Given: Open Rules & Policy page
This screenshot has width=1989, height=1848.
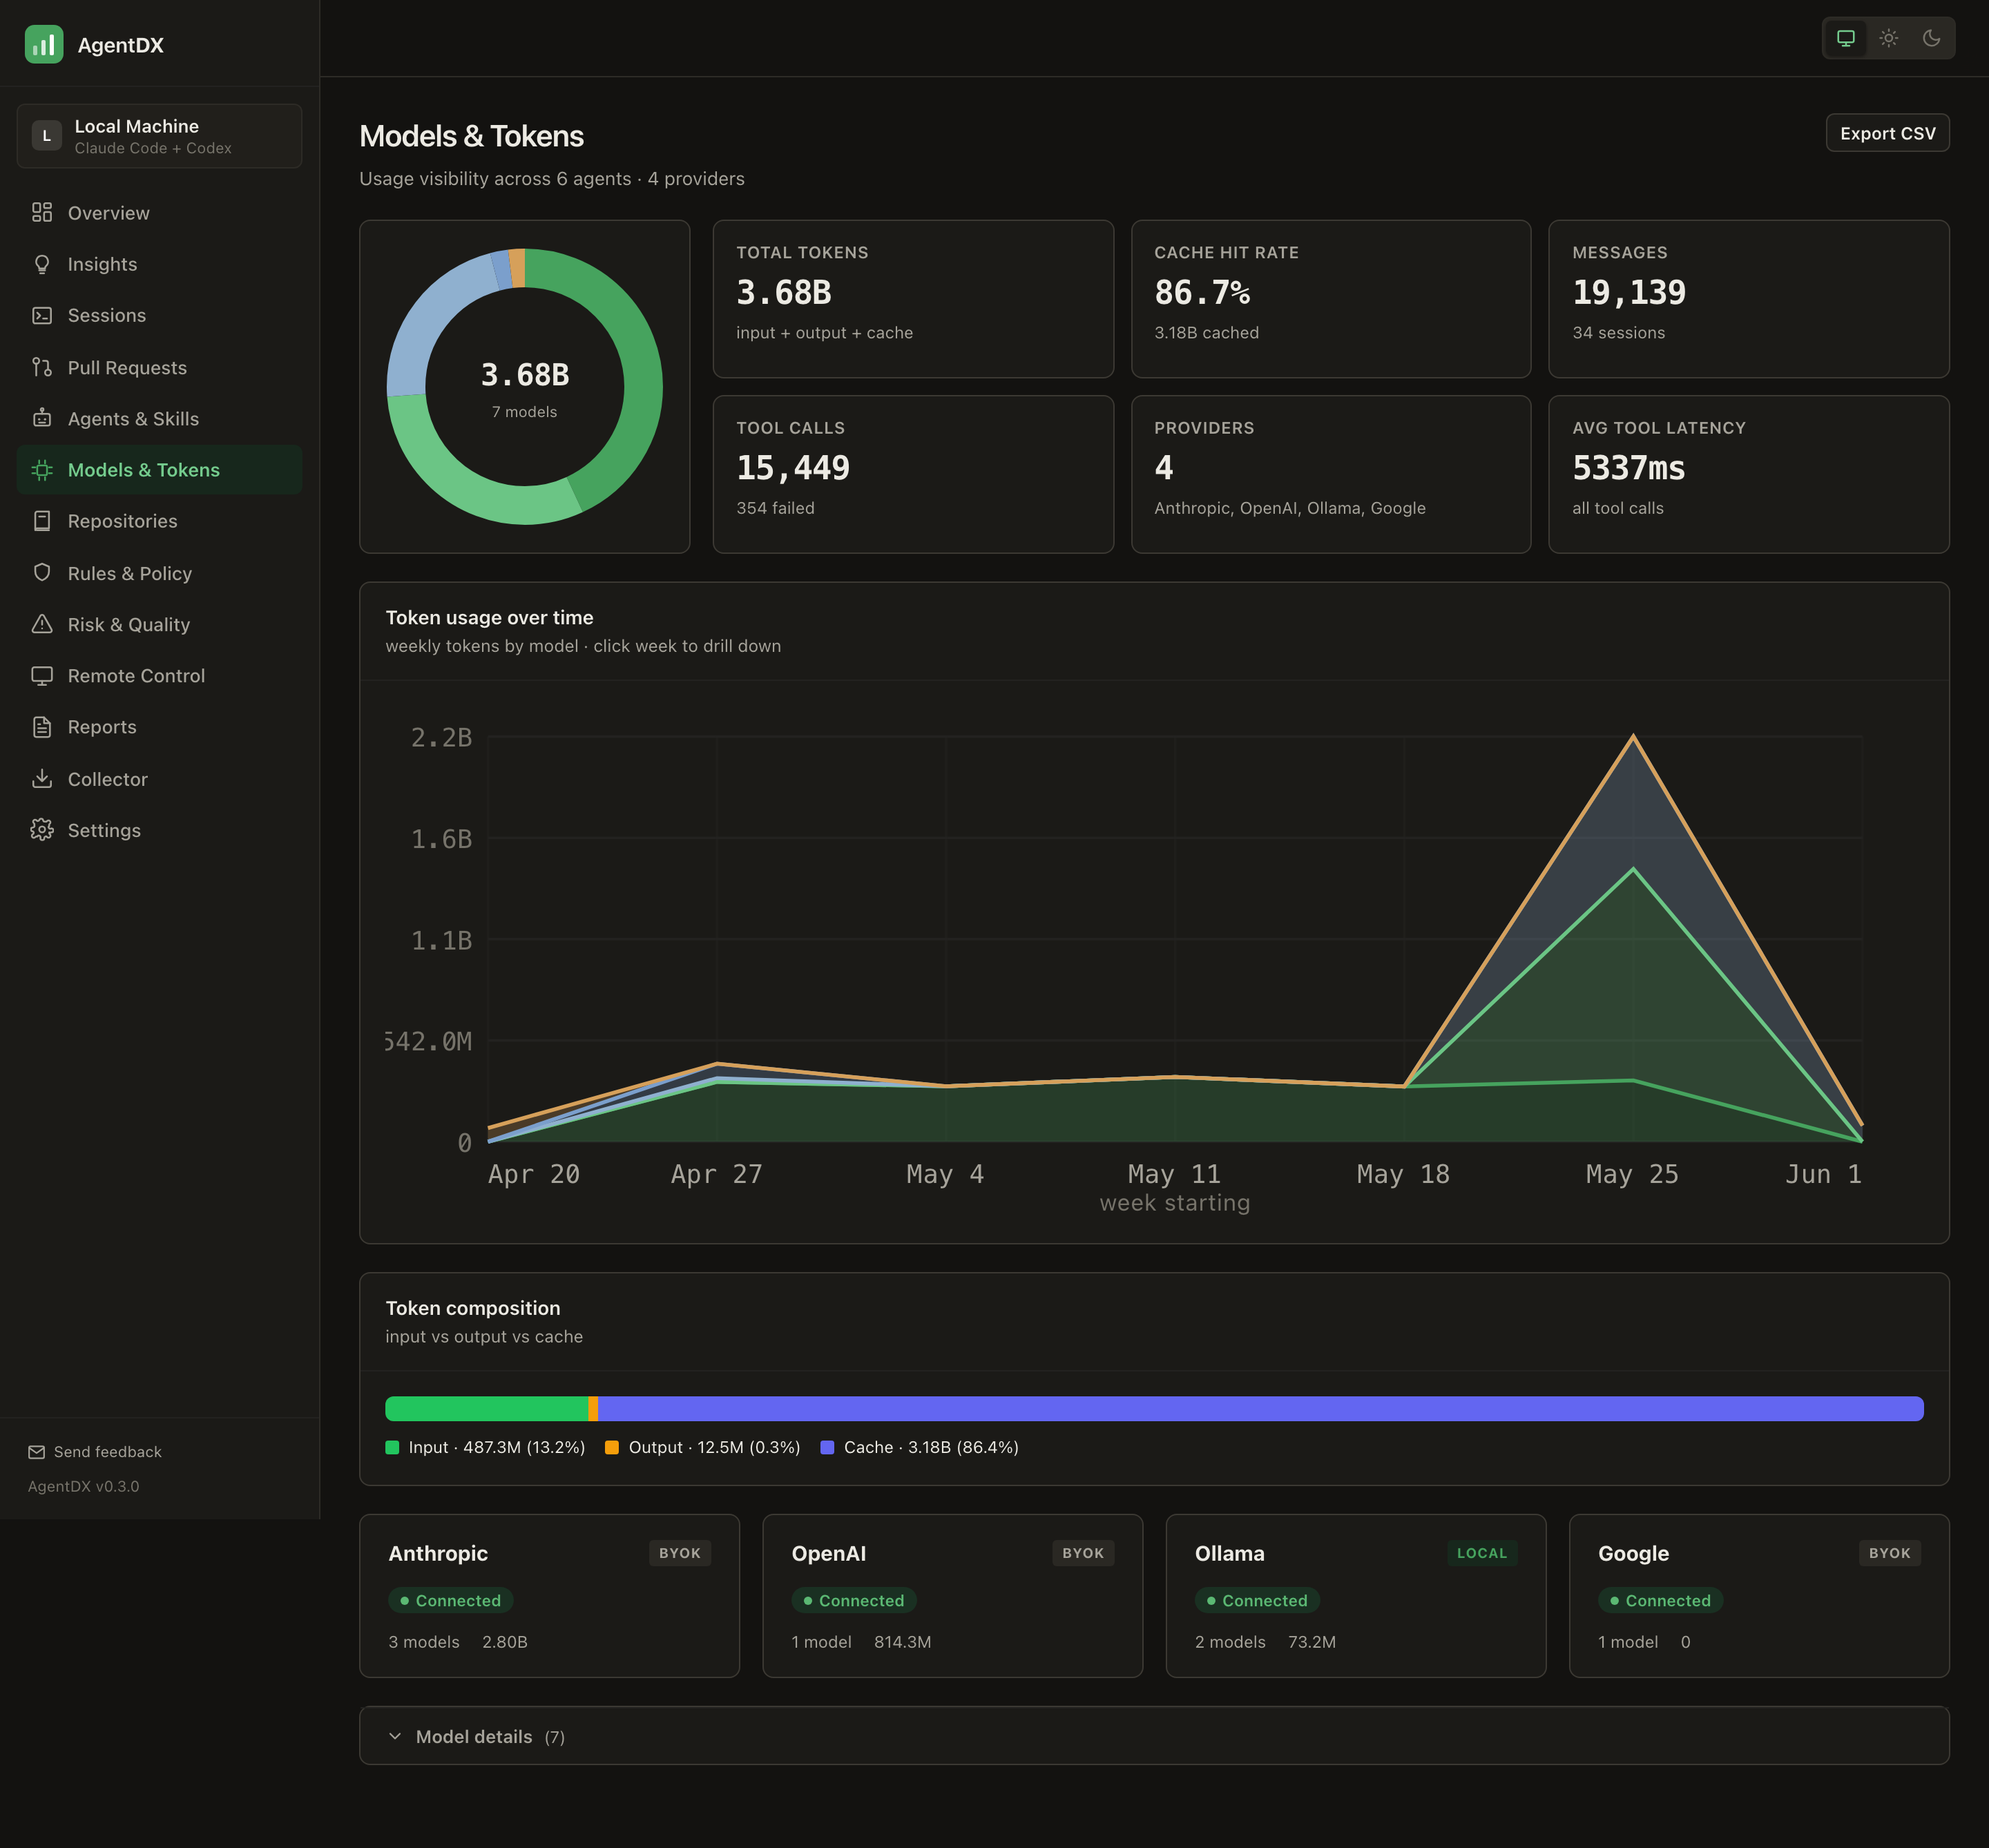Looking at the screenshot, I should (x=159, y=573).
